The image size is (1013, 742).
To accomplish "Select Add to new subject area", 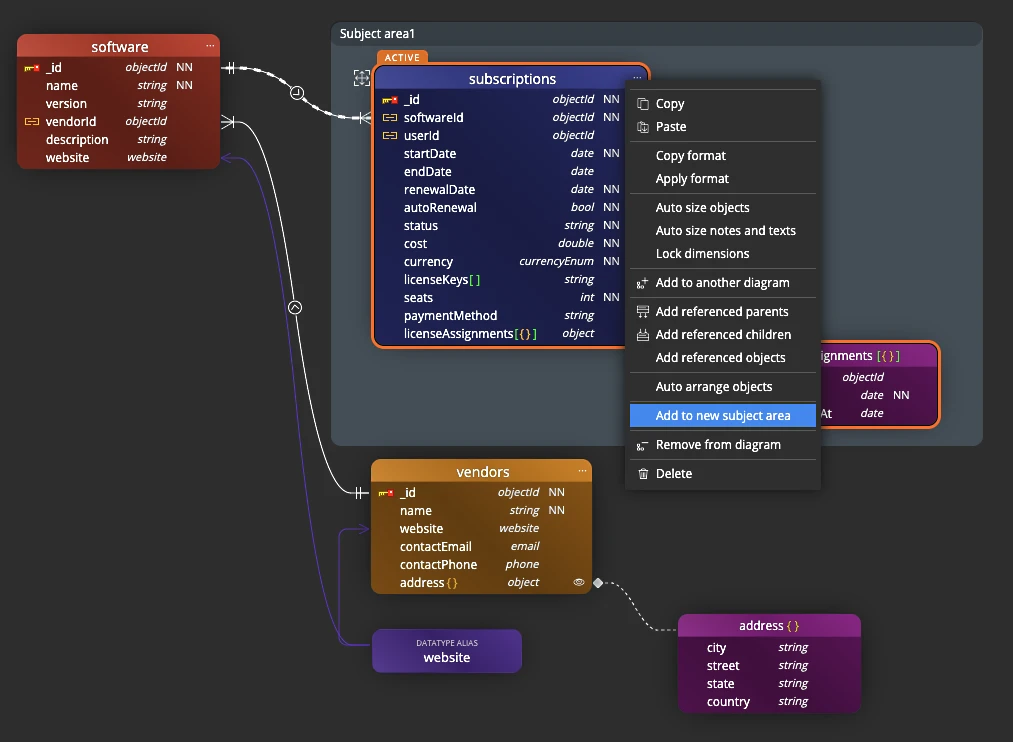I will pos(722,416).
